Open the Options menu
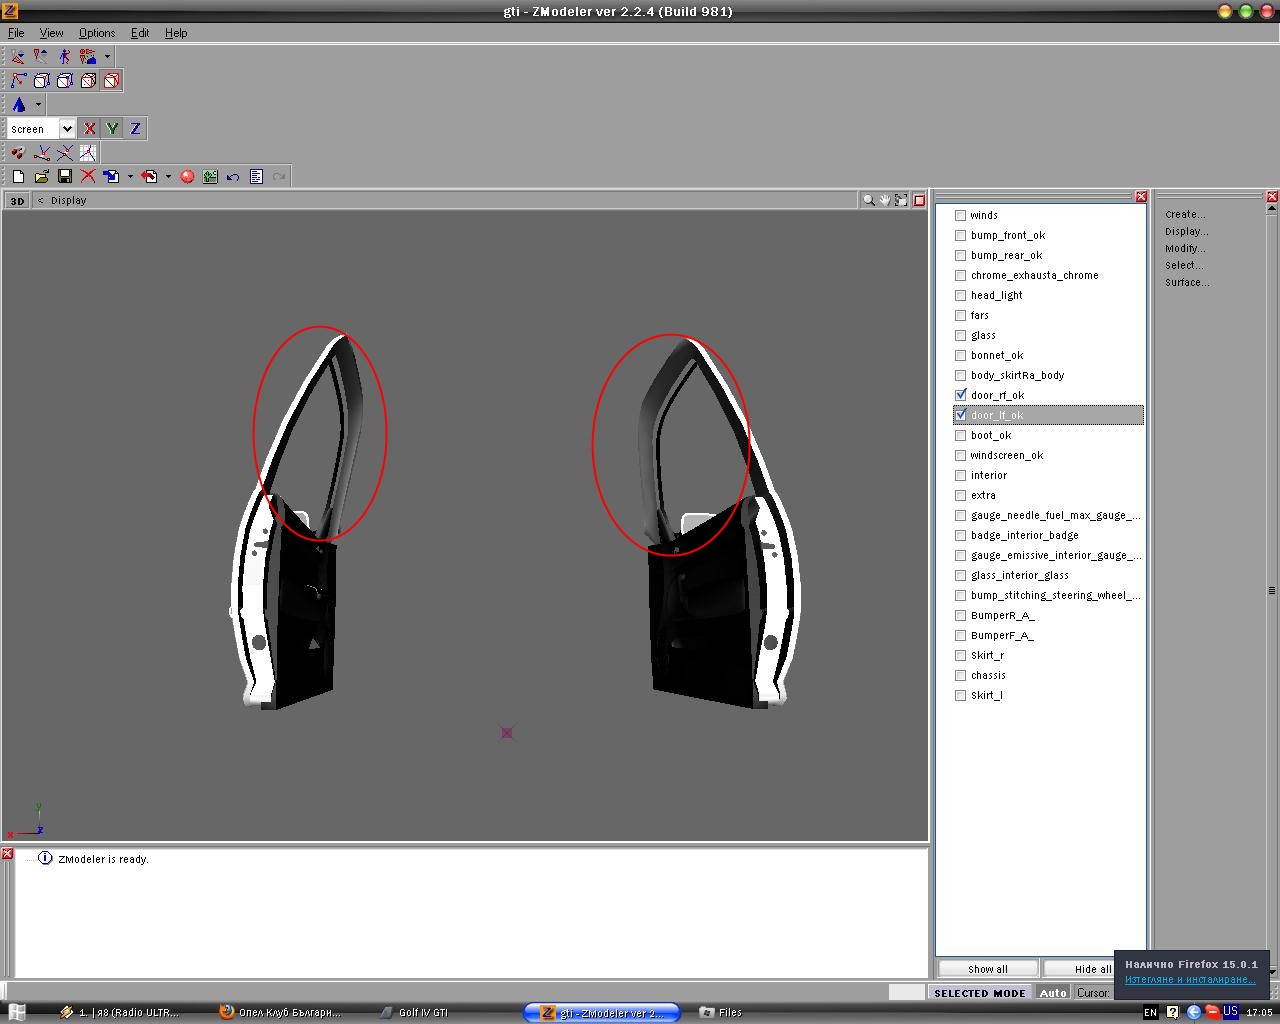Viewport: 1280px width, 1024px height. tap(97, 33)
